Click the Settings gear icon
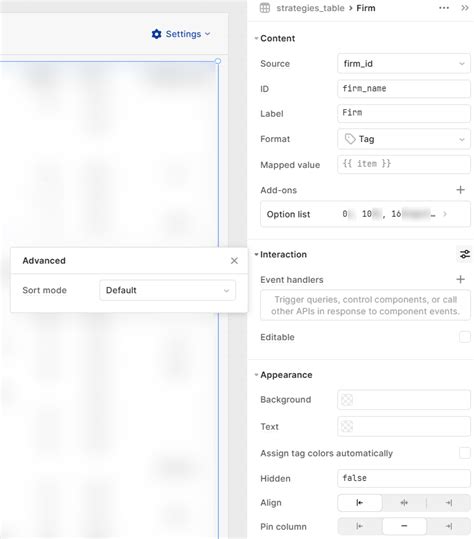This screenshot has width=474, height=539. [156, 34]
